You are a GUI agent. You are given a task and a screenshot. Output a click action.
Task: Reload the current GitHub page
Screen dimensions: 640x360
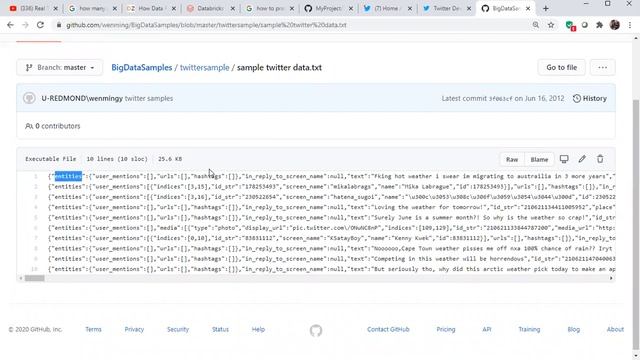tap(40, 25)
